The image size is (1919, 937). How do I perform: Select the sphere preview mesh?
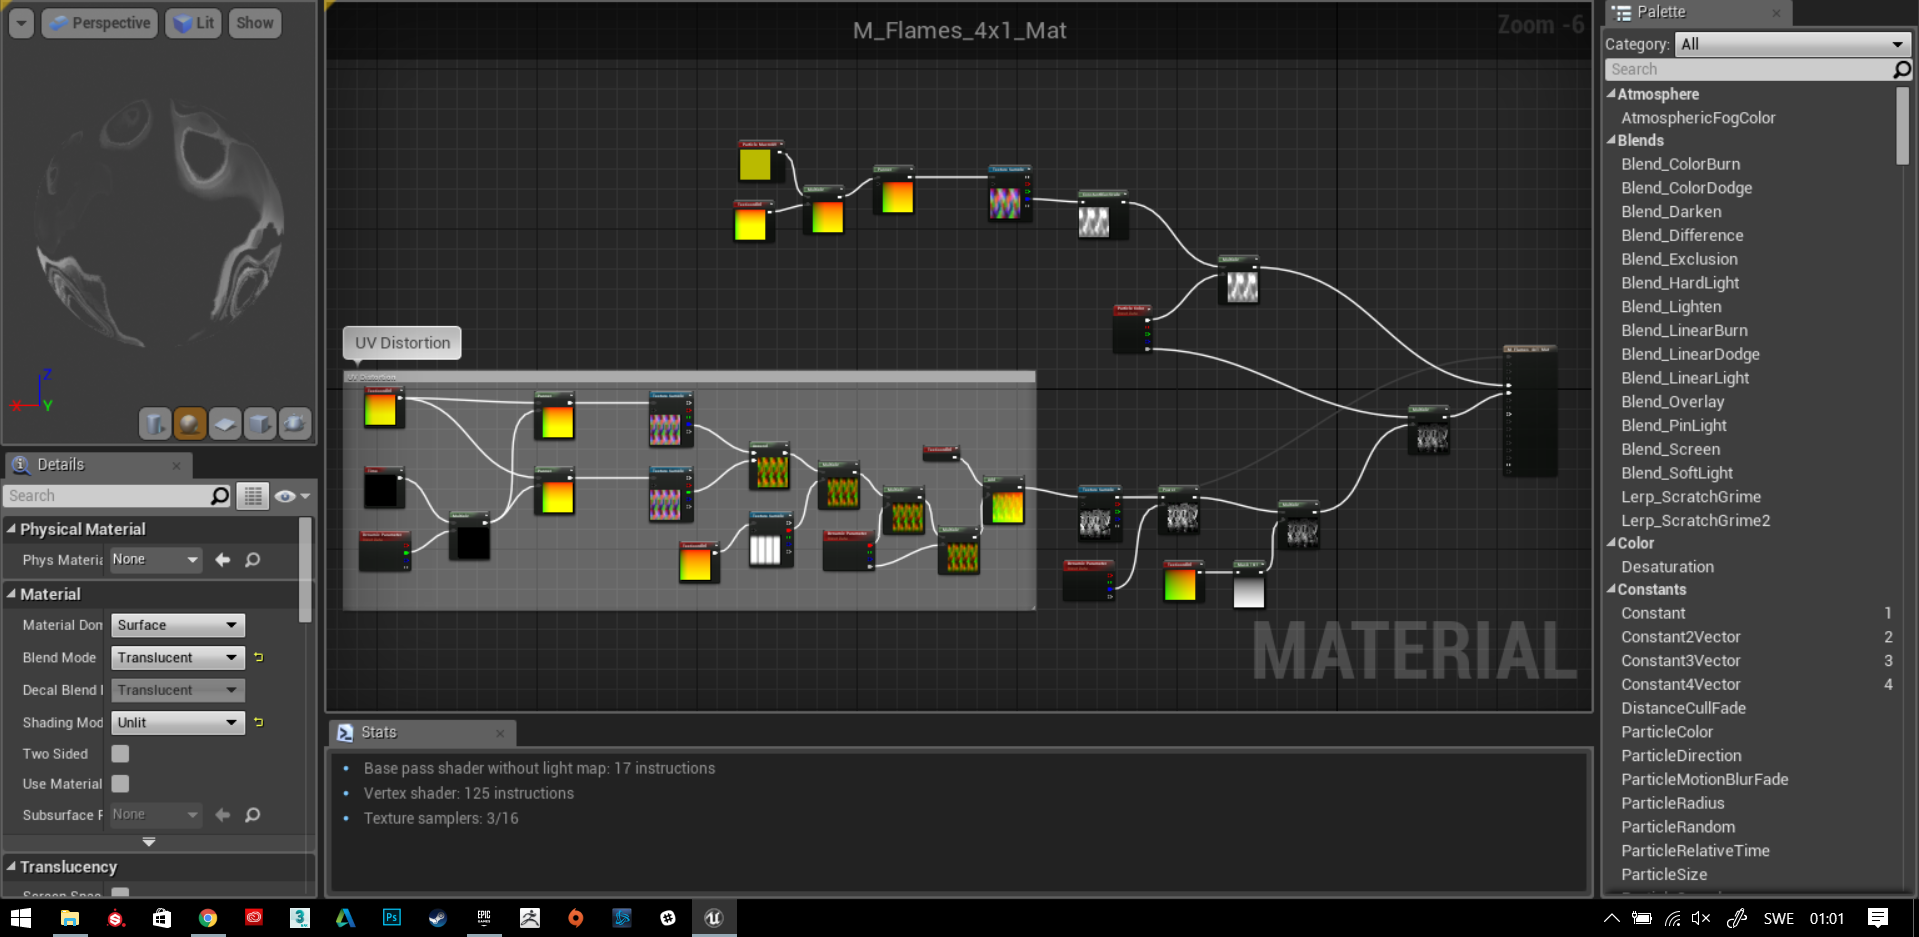(190, 424)
